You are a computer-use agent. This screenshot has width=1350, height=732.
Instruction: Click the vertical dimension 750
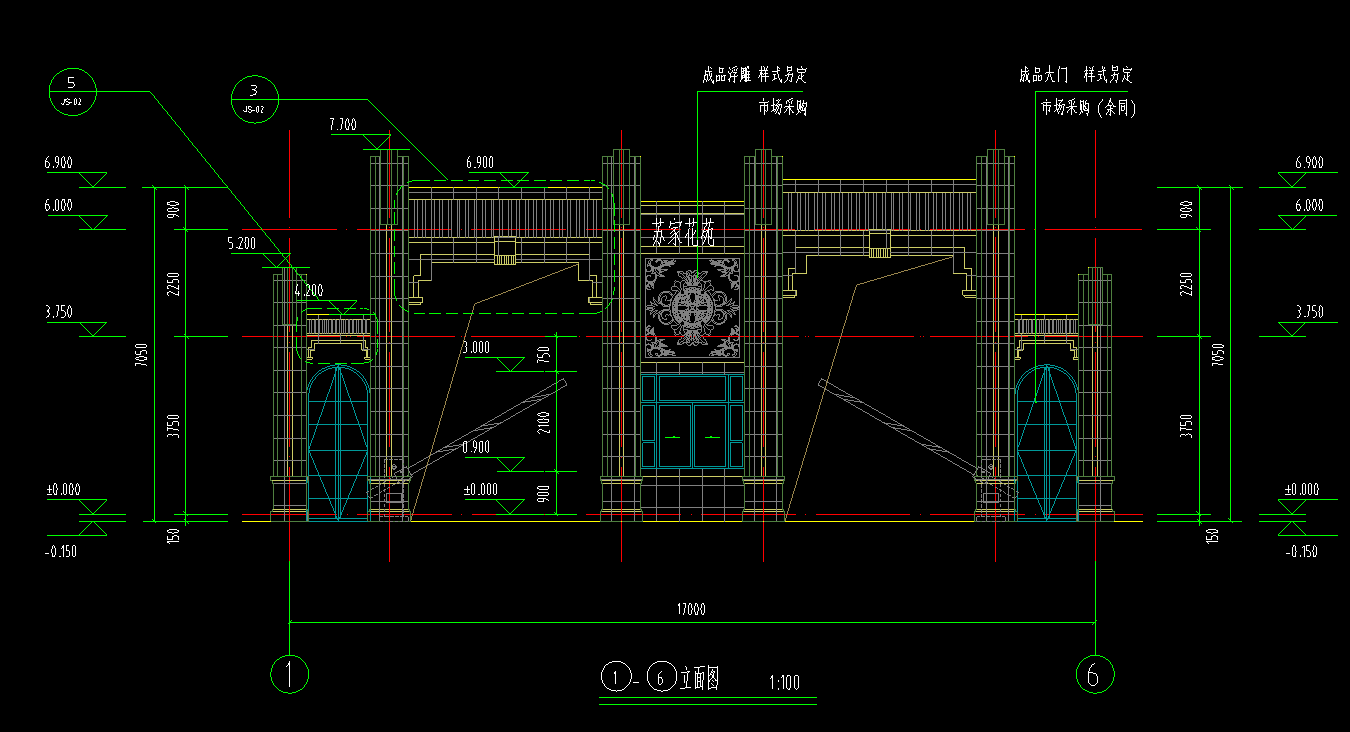click(x=544, y=354)
